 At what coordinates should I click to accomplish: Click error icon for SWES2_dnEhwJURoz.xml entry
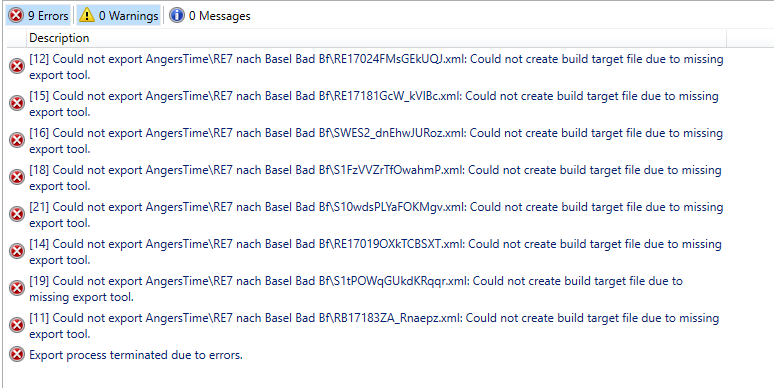click(x=17, y=140)
